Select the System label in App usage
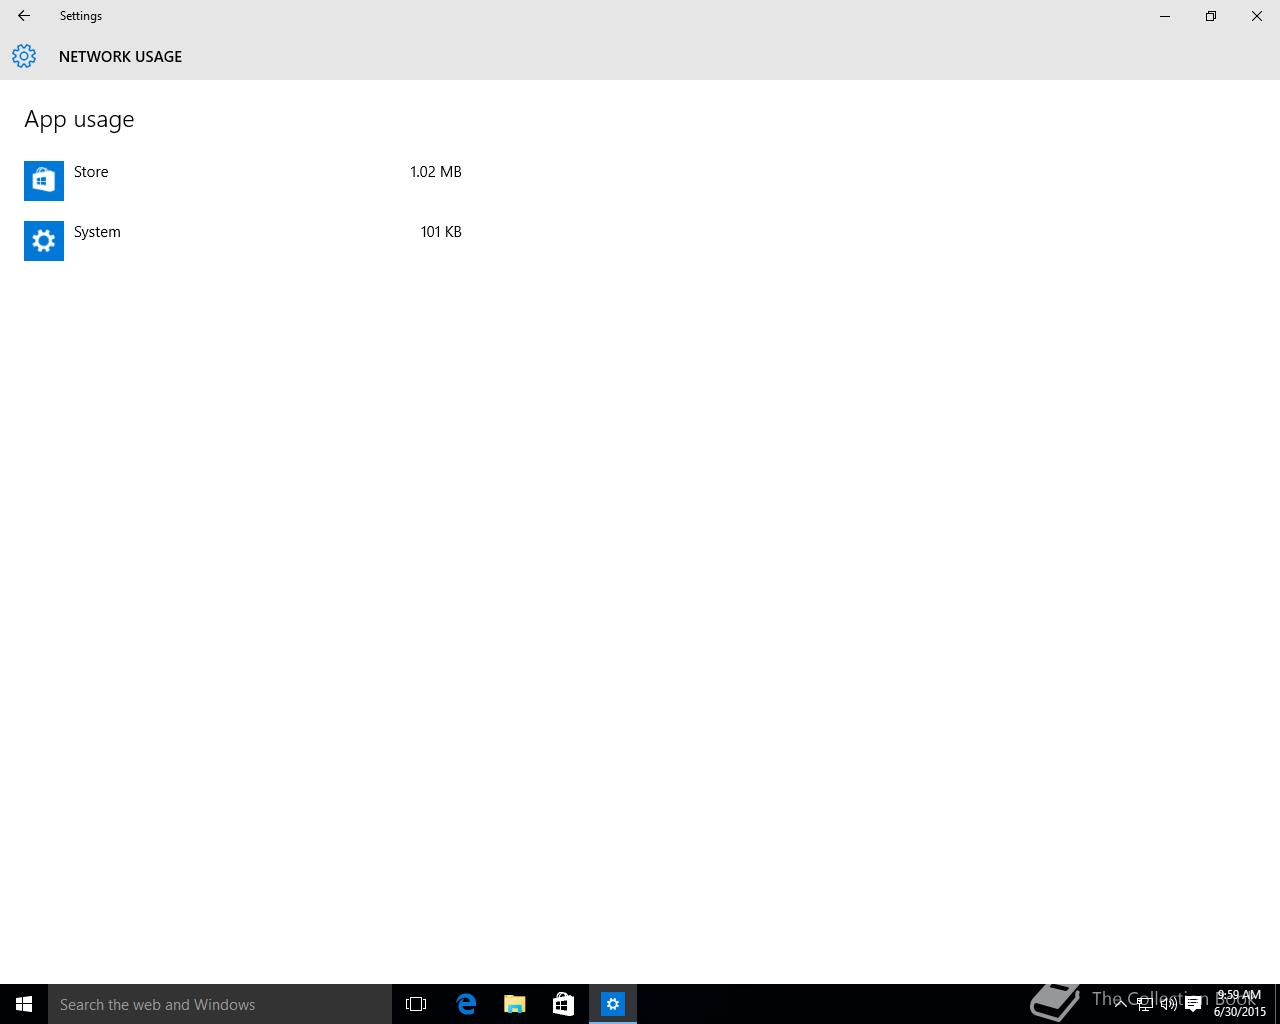Viewport: 1280px width, 1024px height. (97, 232)
